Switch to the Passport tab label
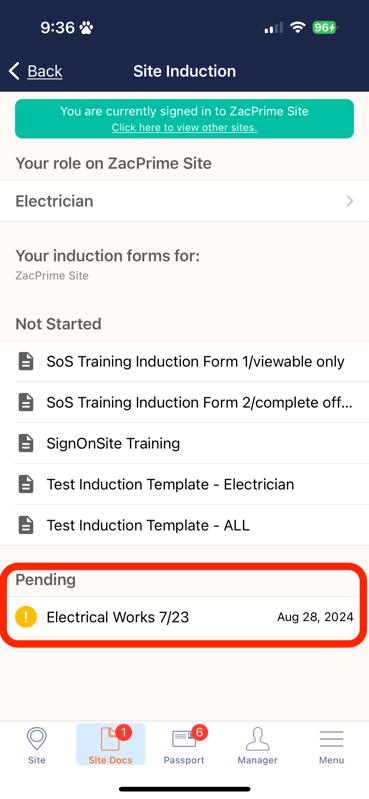The width and height of the screenshot is (369, 799). tap(184, 760)
